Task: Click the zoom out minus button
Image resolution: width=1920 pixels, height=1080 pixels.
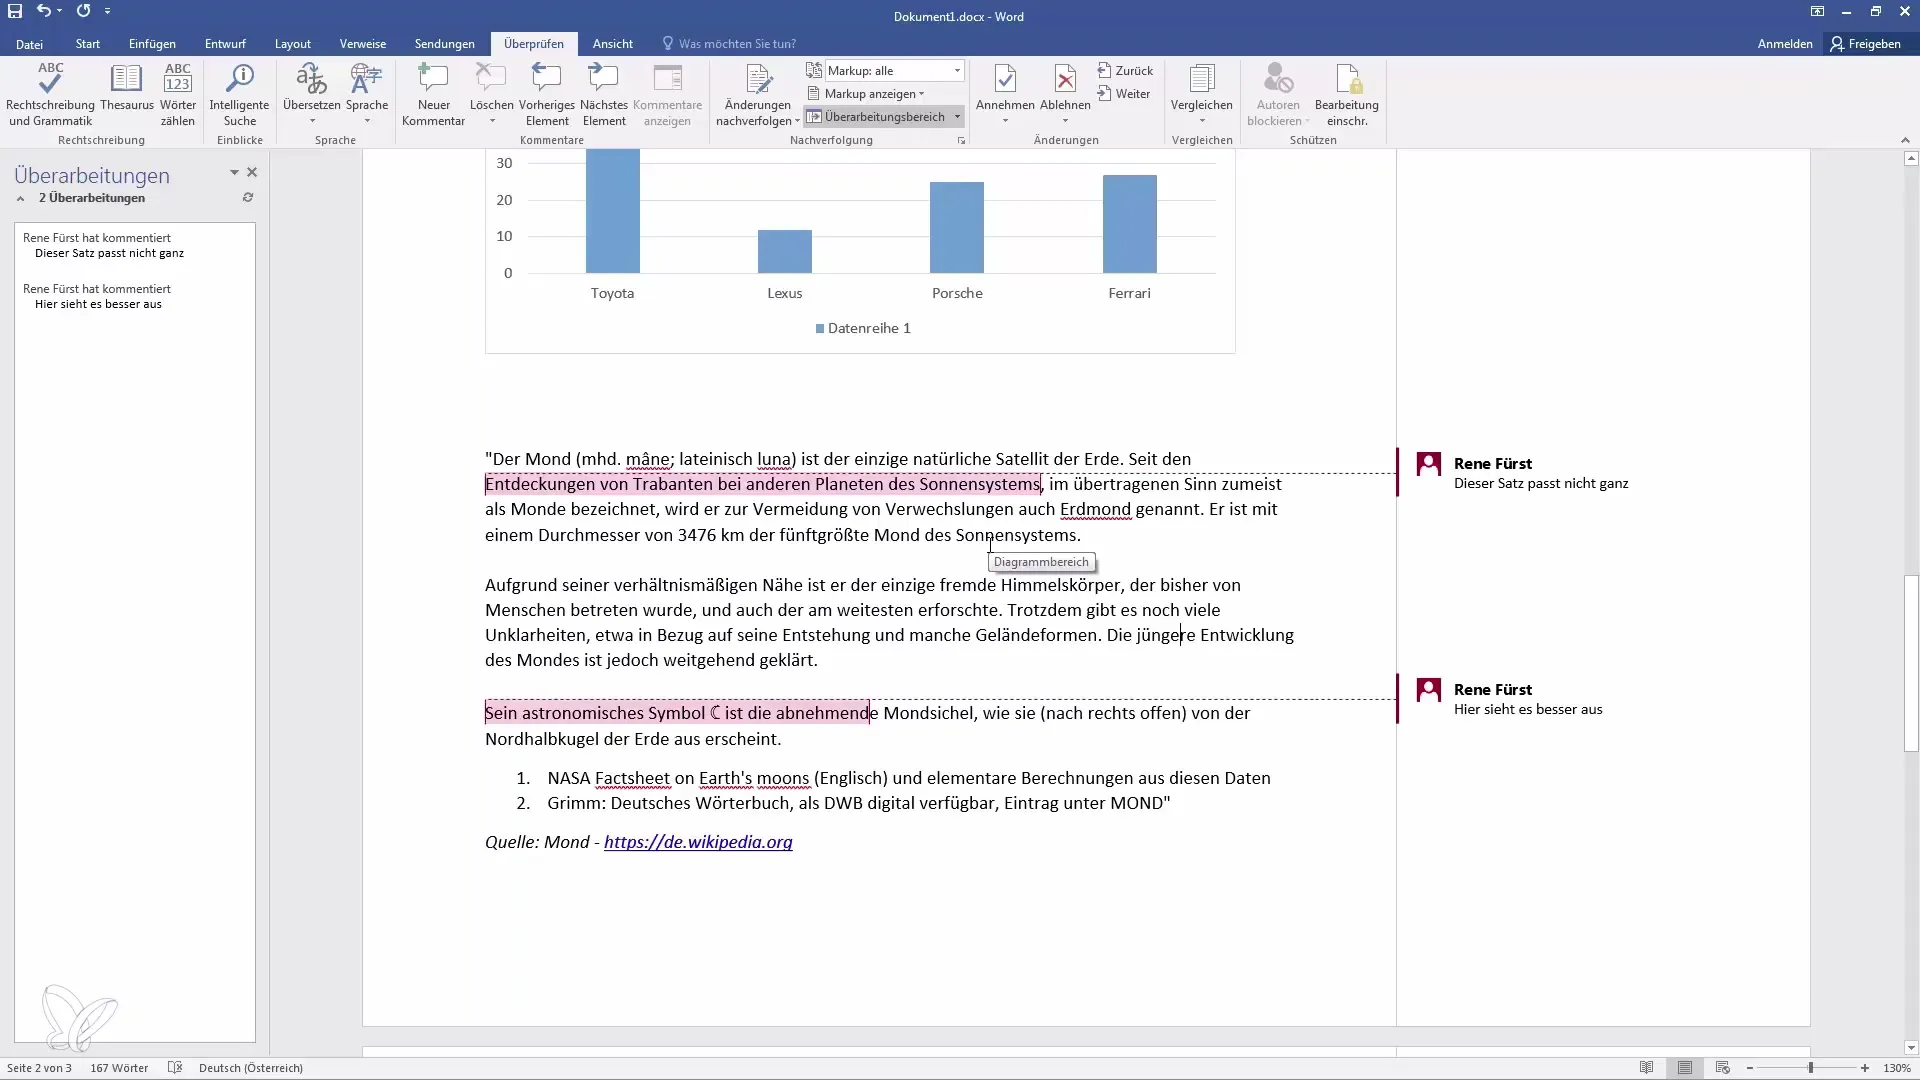Action: (x=1750, y=1068)
